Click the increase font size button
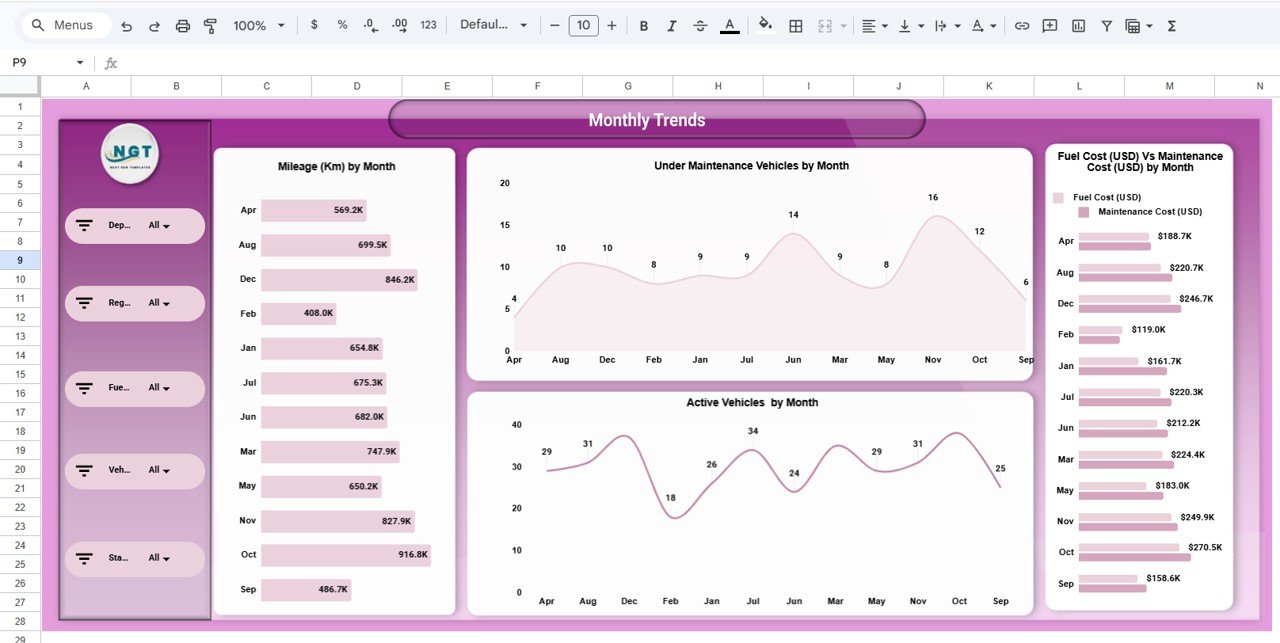The height and width of the screenshot is (643, 1280). pyautogui.click(x=611, y=25)
